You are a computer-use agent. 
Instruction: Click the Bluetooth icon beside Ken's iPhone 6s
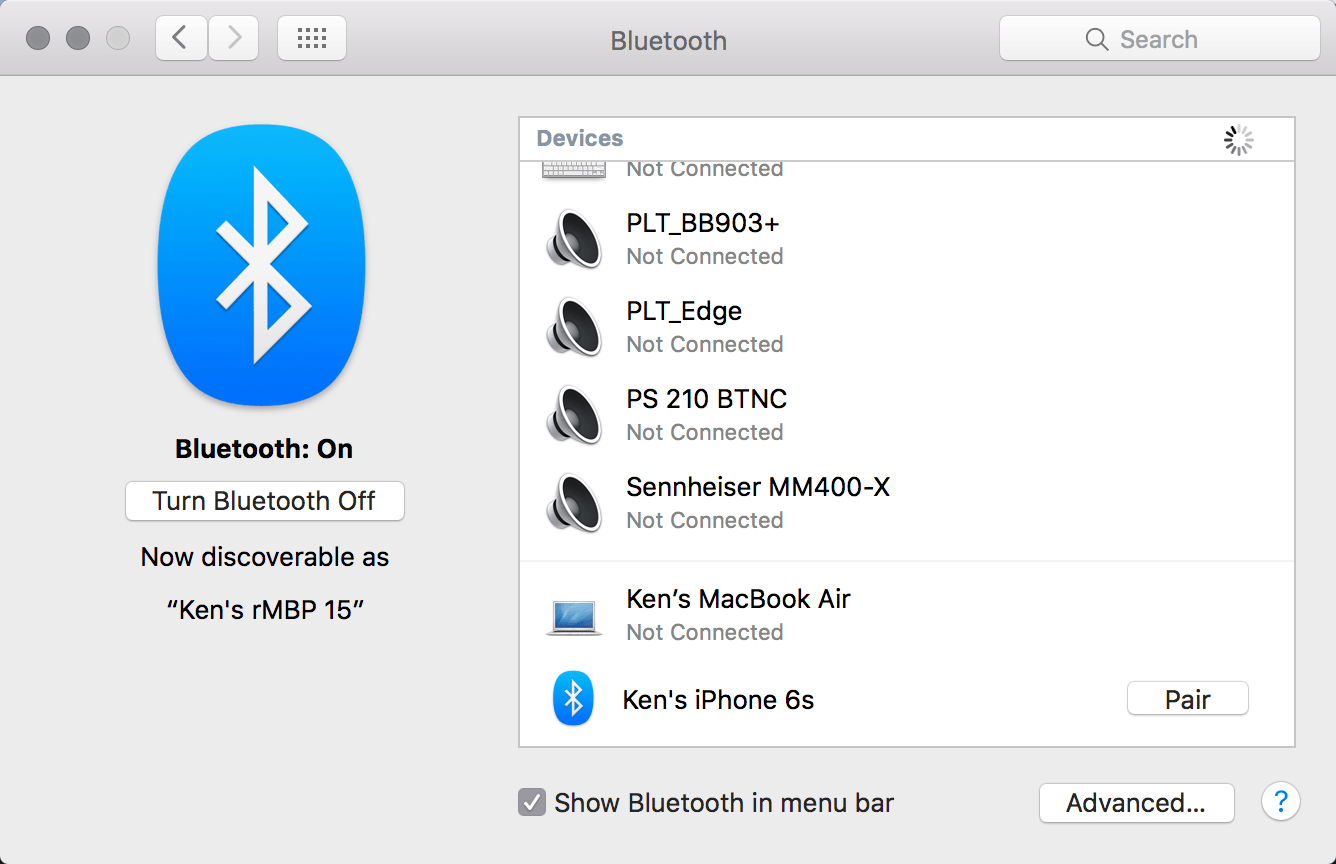pos(573,699)
